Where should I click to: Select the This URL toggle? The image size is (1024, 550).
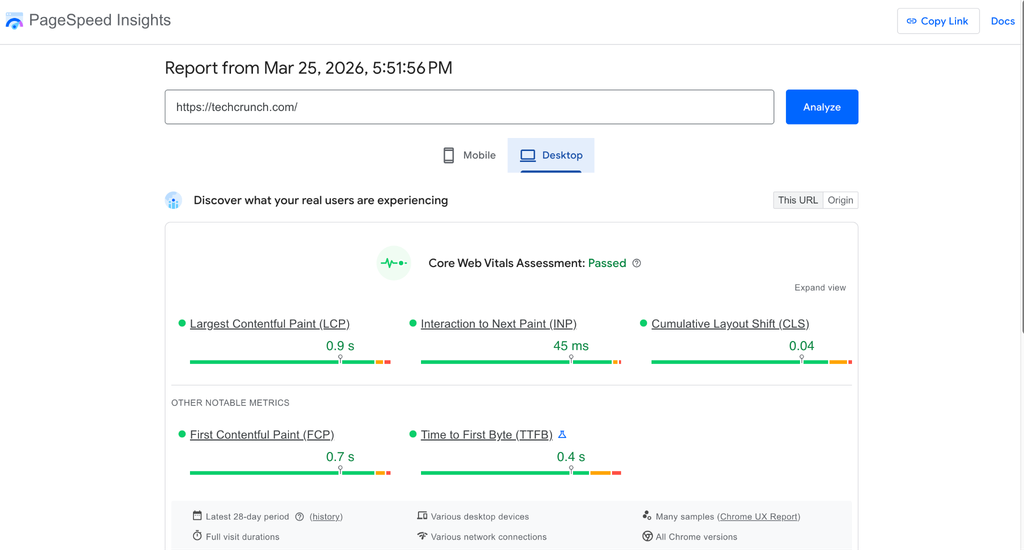[797, 201]
